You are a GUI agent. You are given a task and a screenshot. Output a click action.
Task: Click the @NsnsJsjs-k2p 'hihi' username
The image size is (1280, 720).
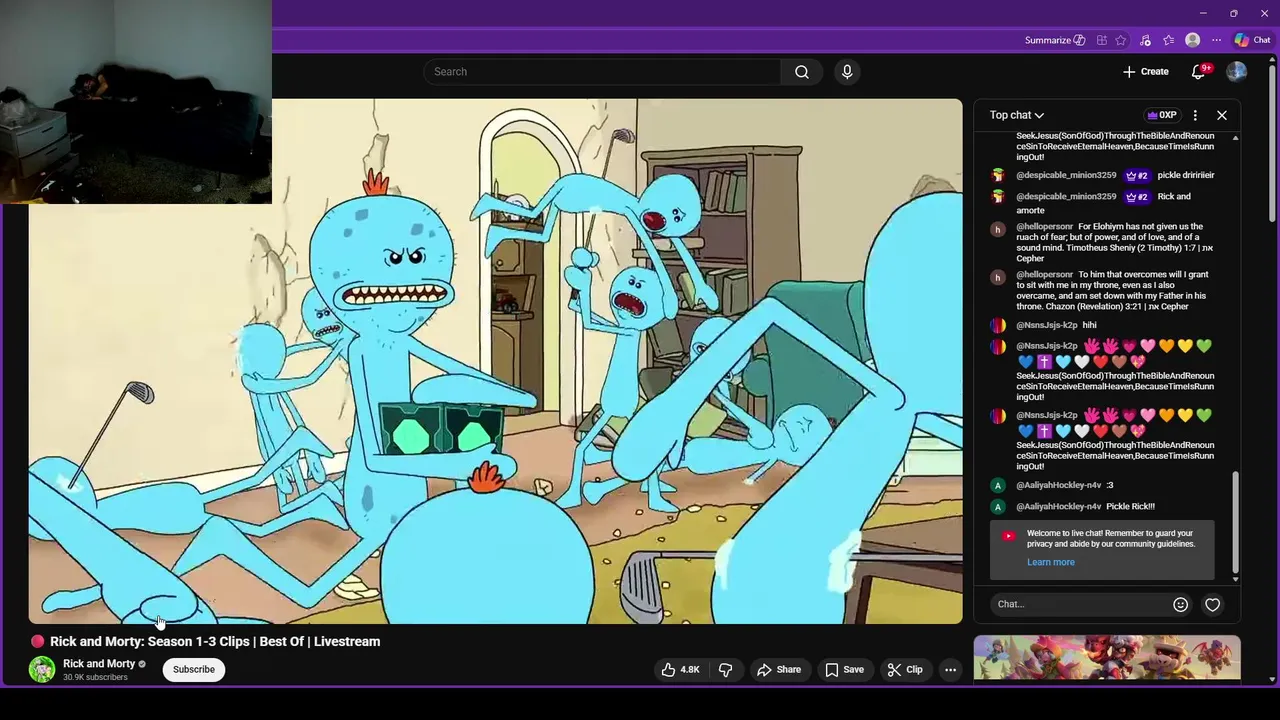(x=1047, y=325)
